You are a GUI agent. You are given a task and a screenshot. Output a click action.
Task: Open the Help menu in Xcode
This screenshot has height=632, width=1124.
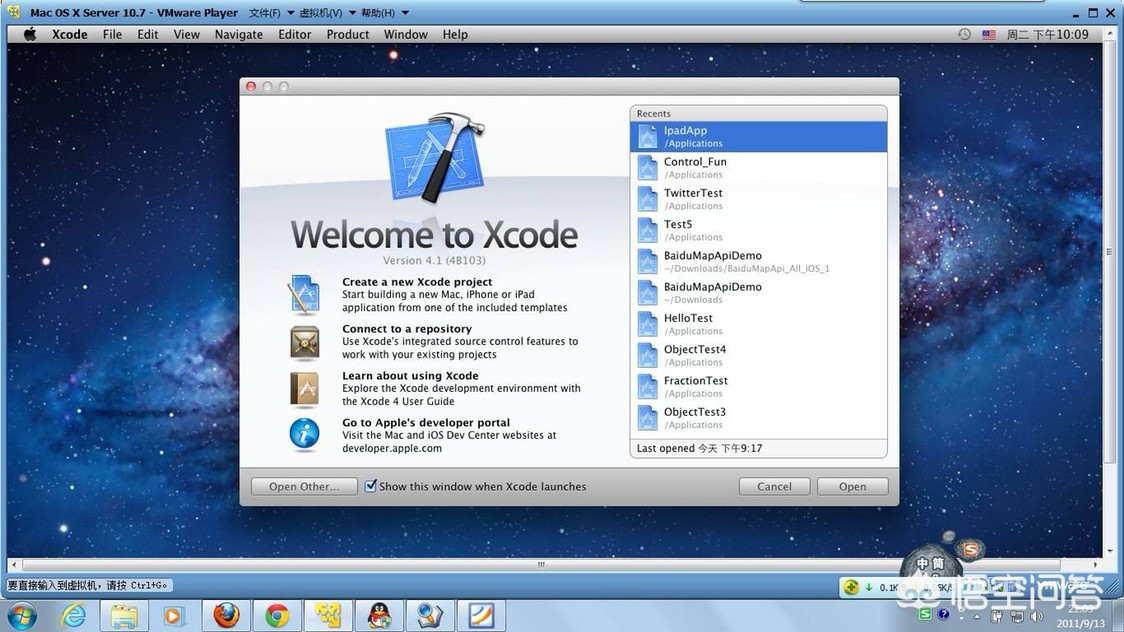point(454,34)
